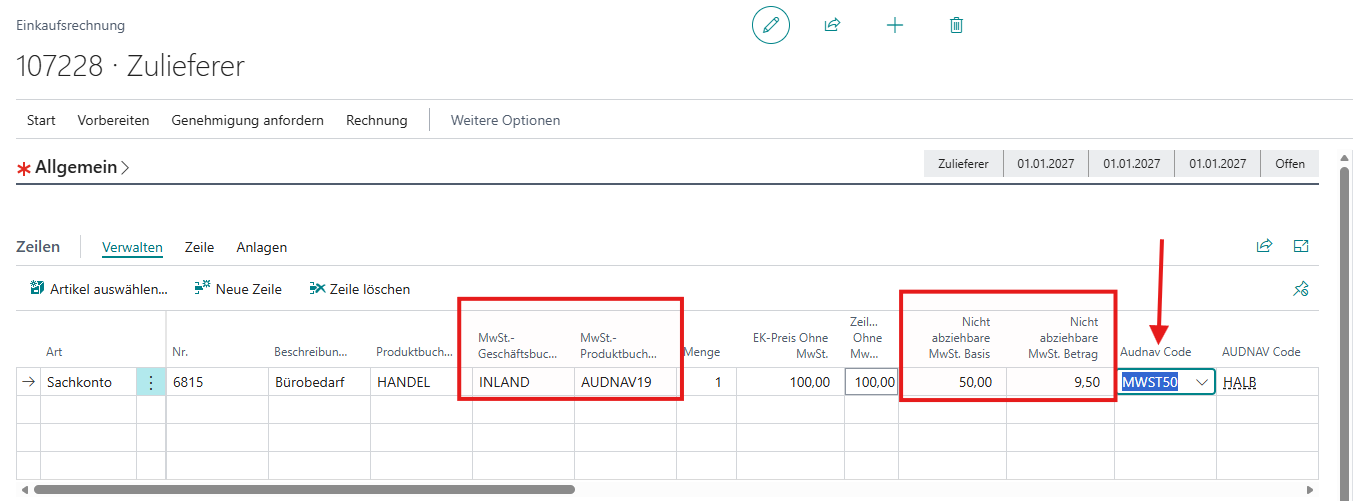
Task: Click the pencil edit icon
Action: (x=770, y=25)
